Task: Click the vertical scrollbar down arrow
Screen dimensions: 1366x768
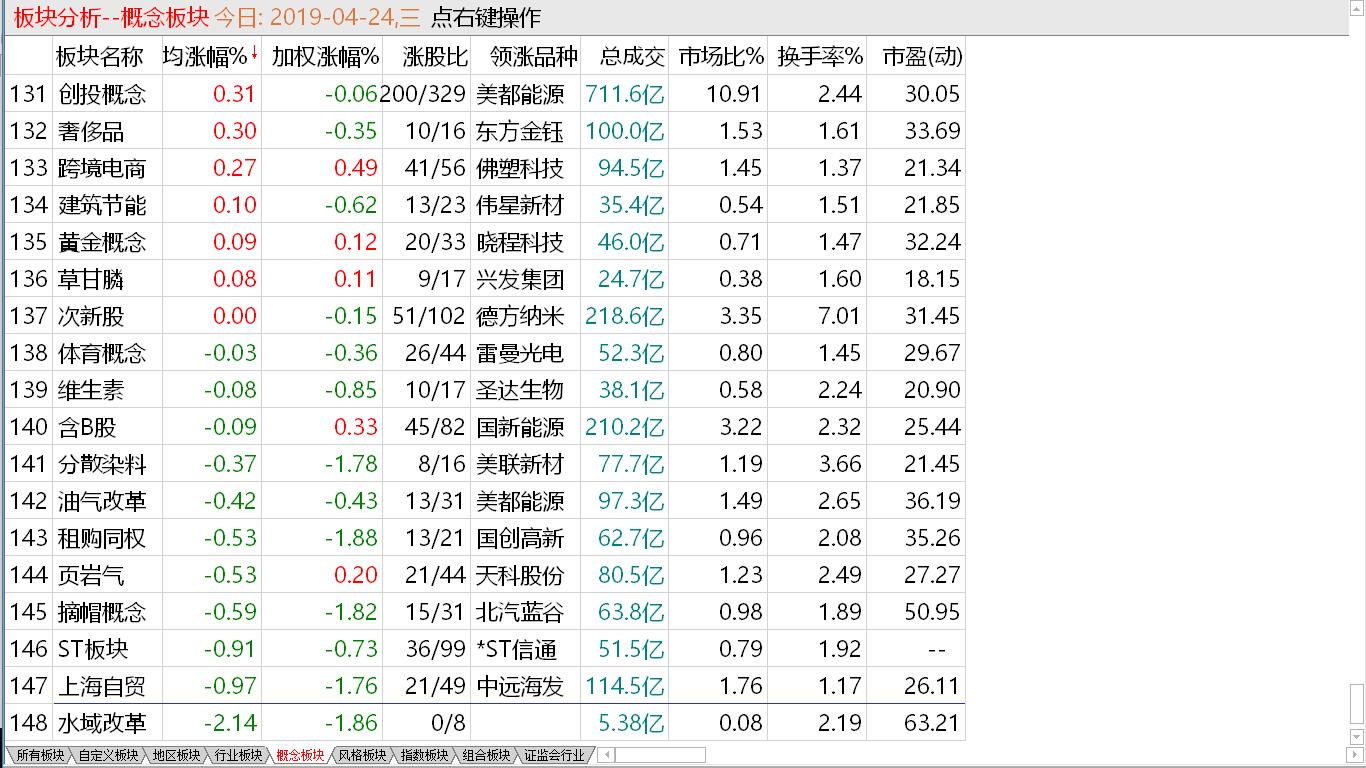Action: point(1357,737)
